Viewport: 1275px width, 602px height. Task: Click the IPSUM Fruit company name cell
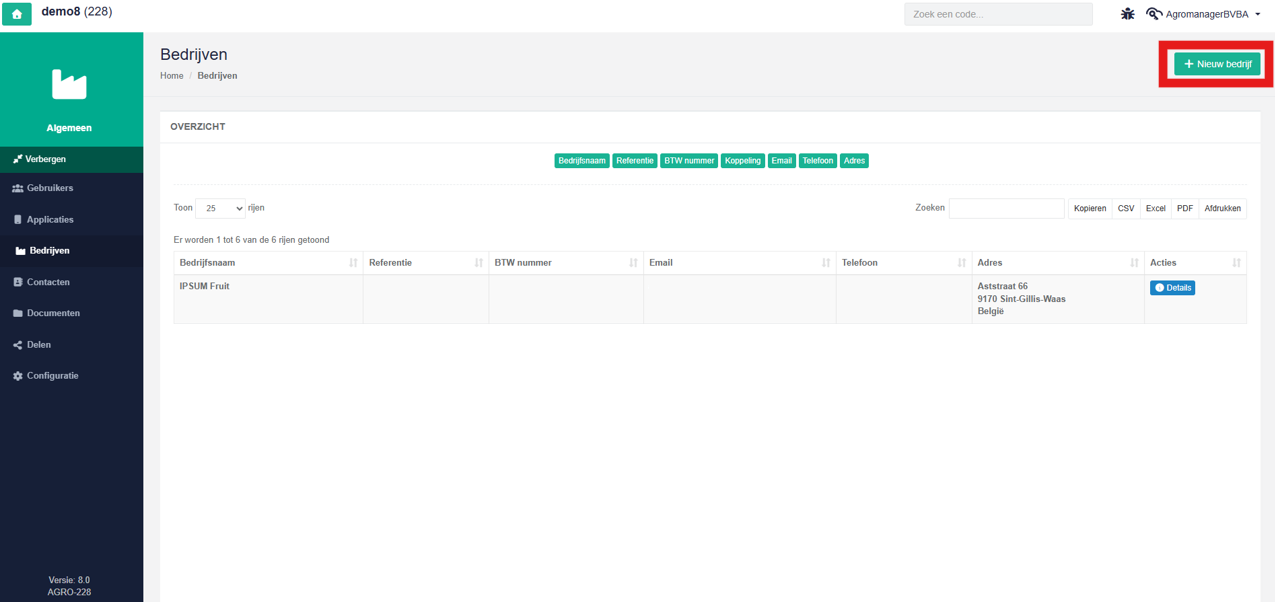268,299
